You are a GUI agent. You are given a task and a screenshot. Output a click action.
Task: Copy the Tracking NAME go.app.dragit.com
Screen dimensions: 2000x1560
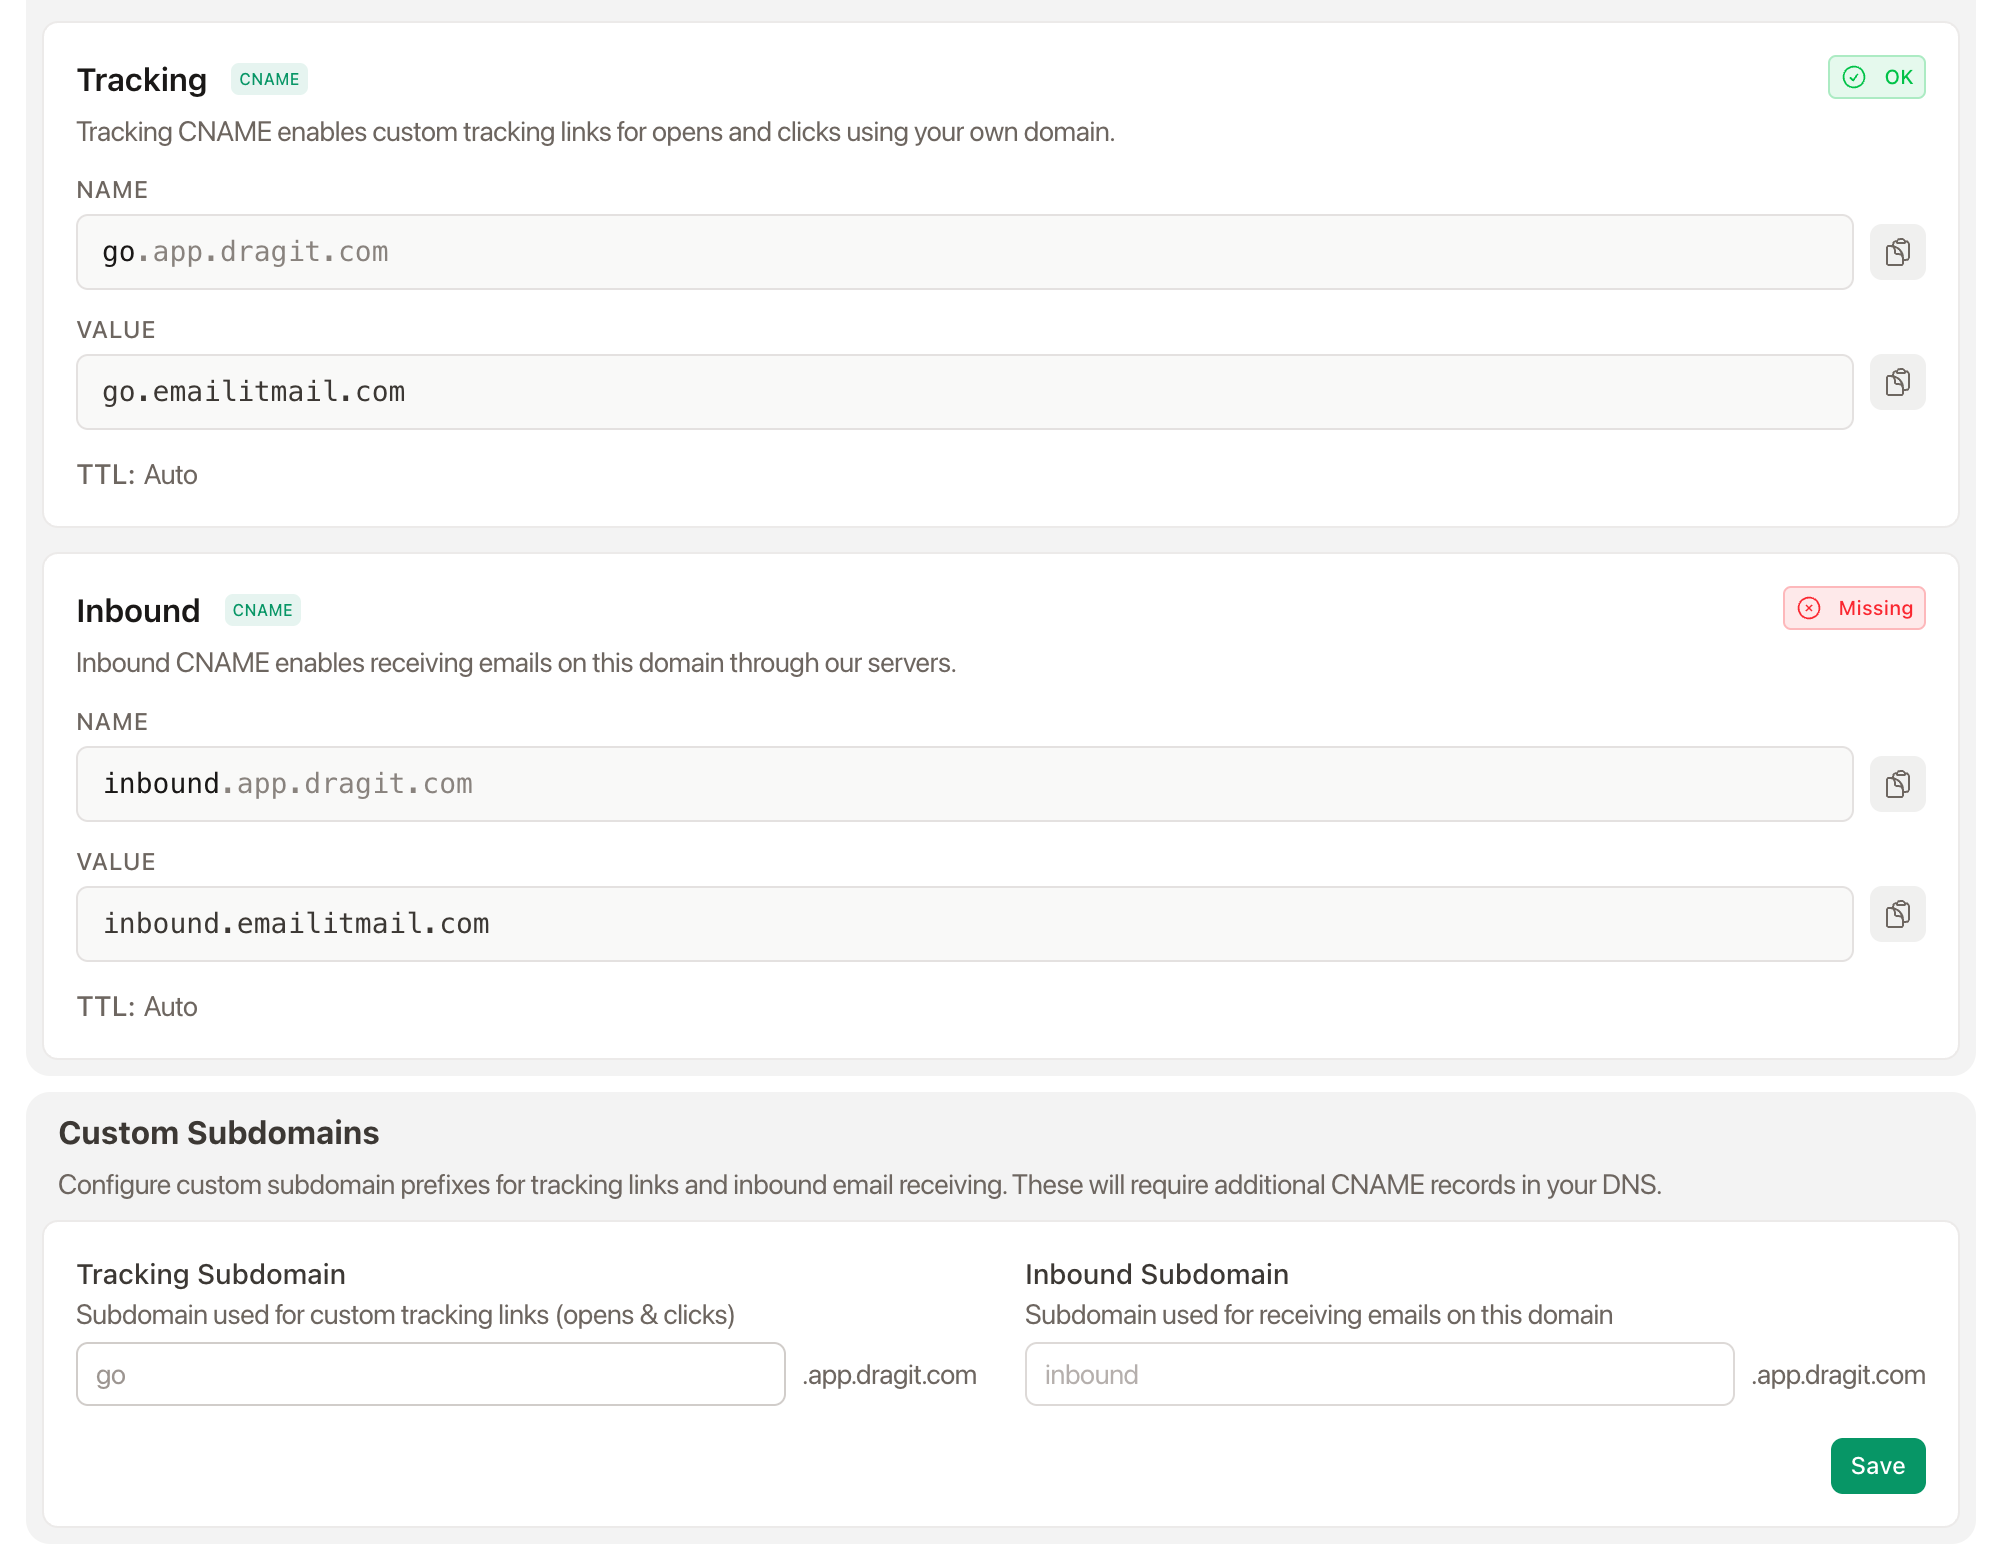coord(1897,252)
